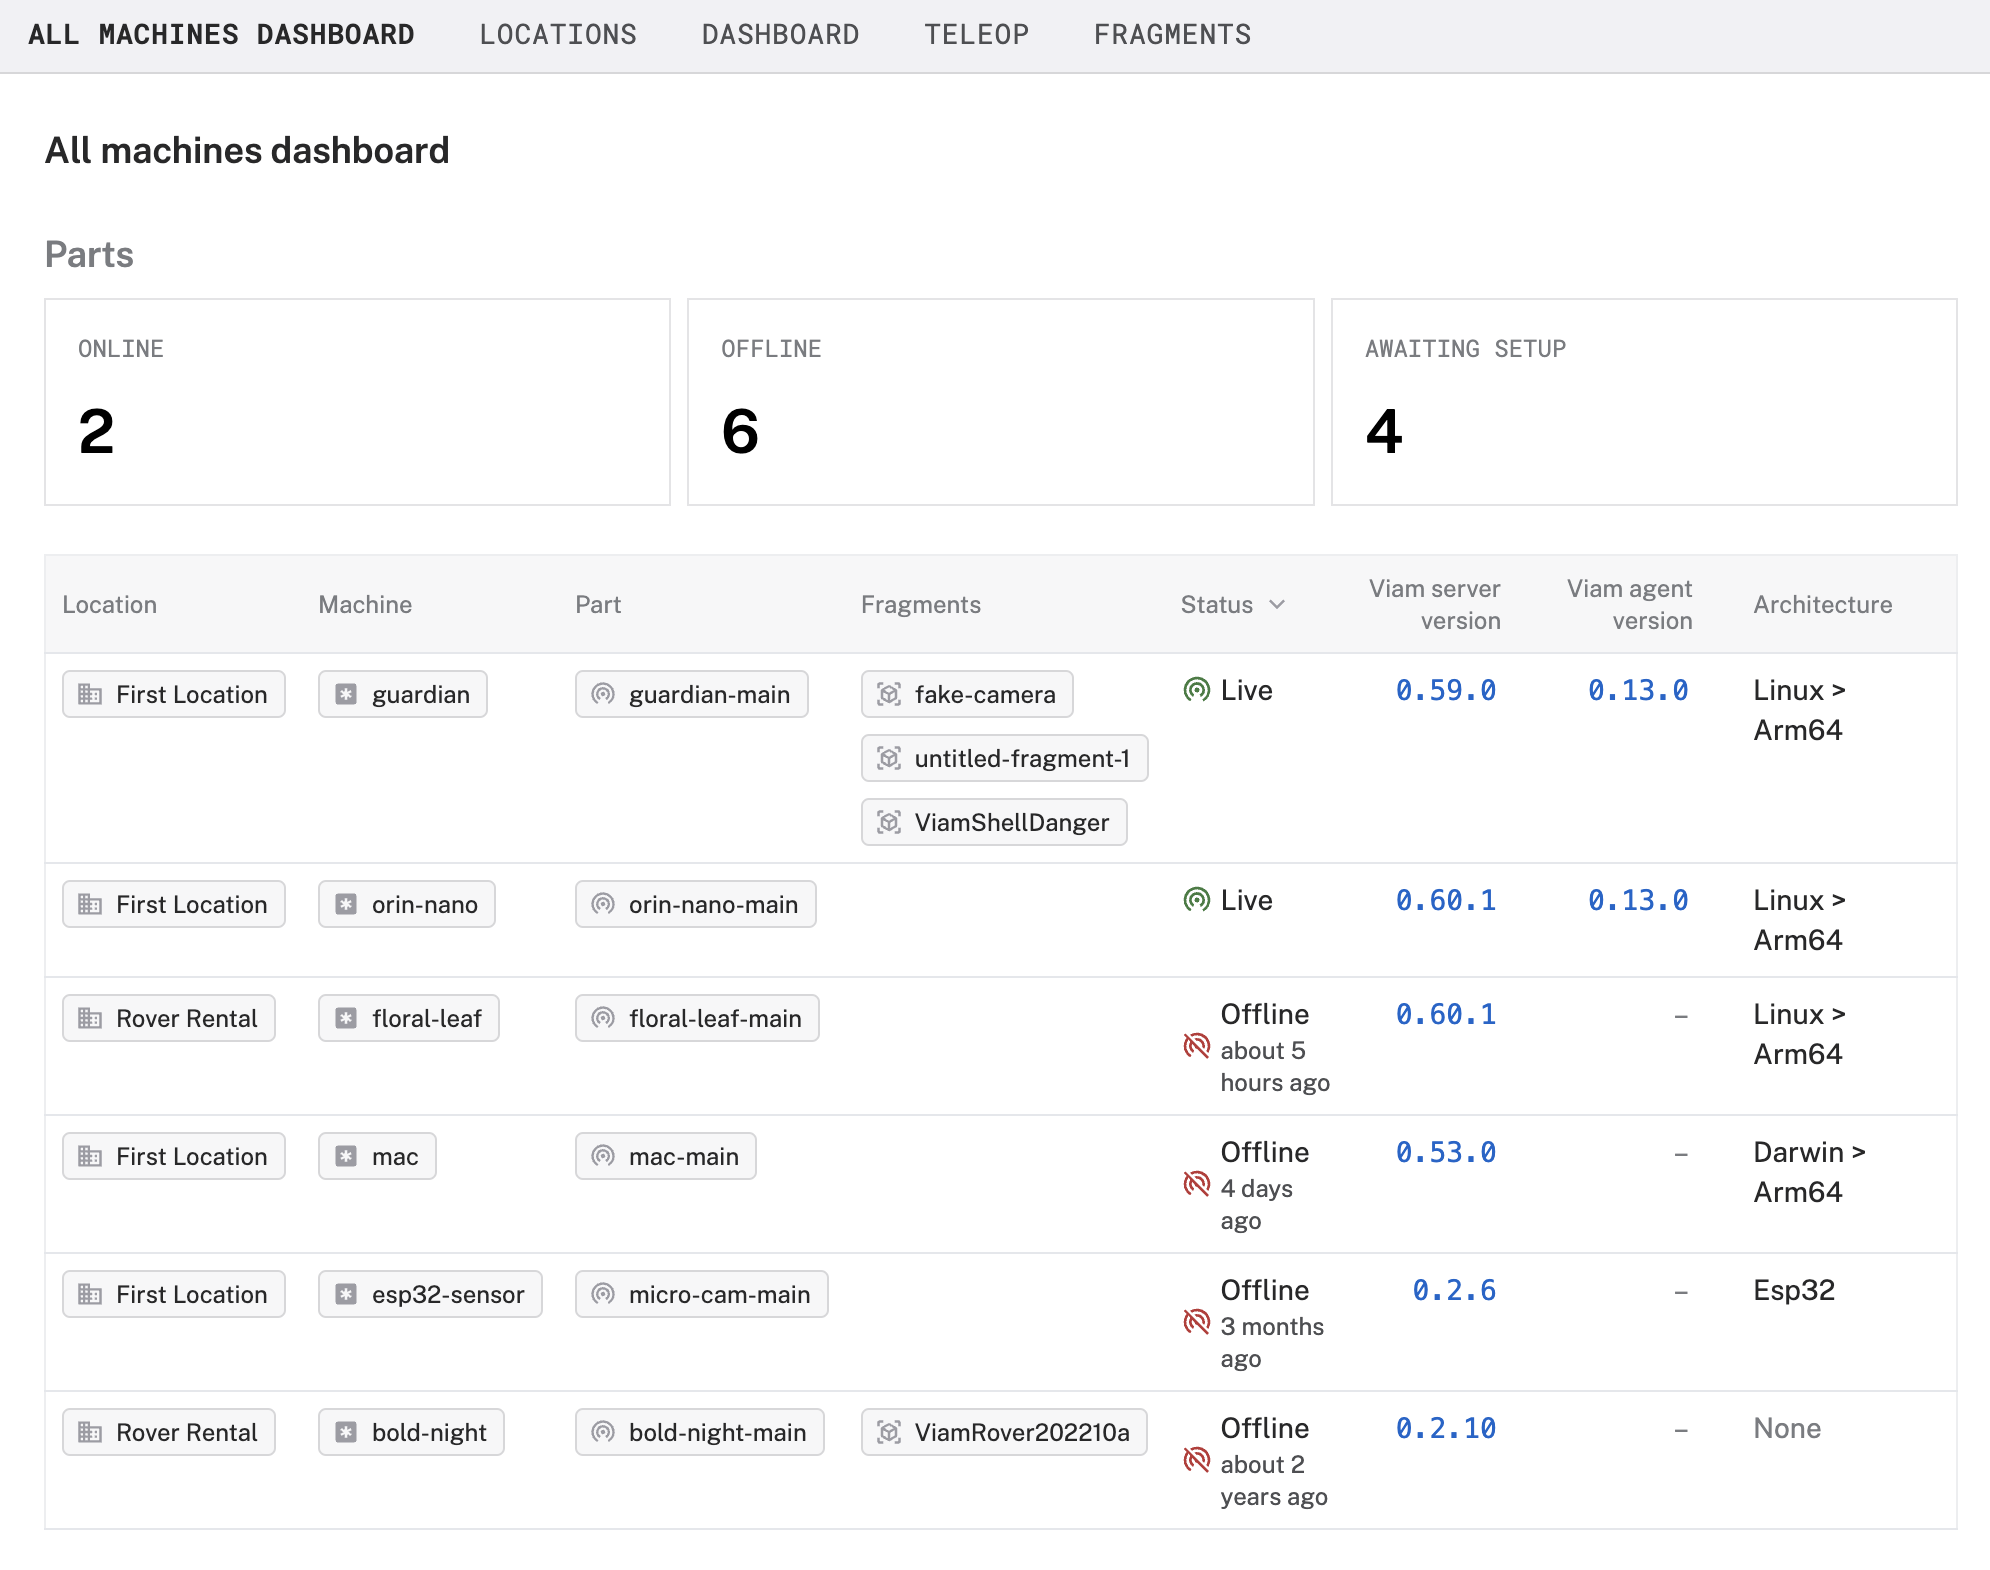Click the machine icon on orin-nano chip
1990x1570 pixels.
tap(346, 904)
